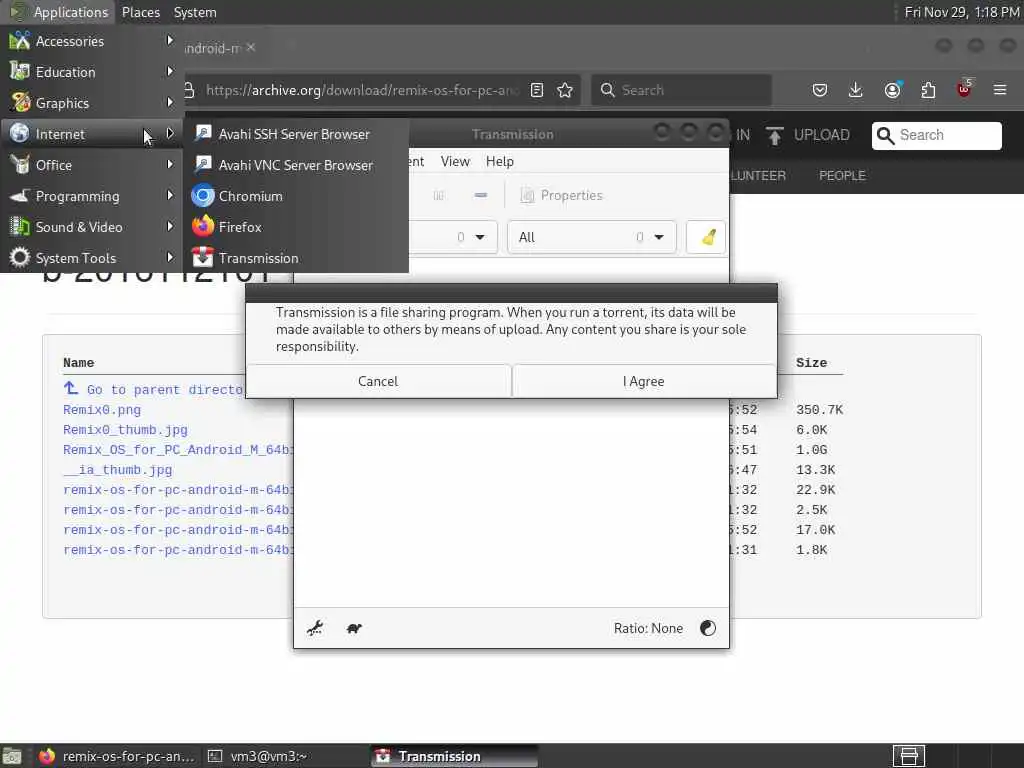Click the Name column header
Screen dimensions: 1024x768
click(x=78, y=363)
